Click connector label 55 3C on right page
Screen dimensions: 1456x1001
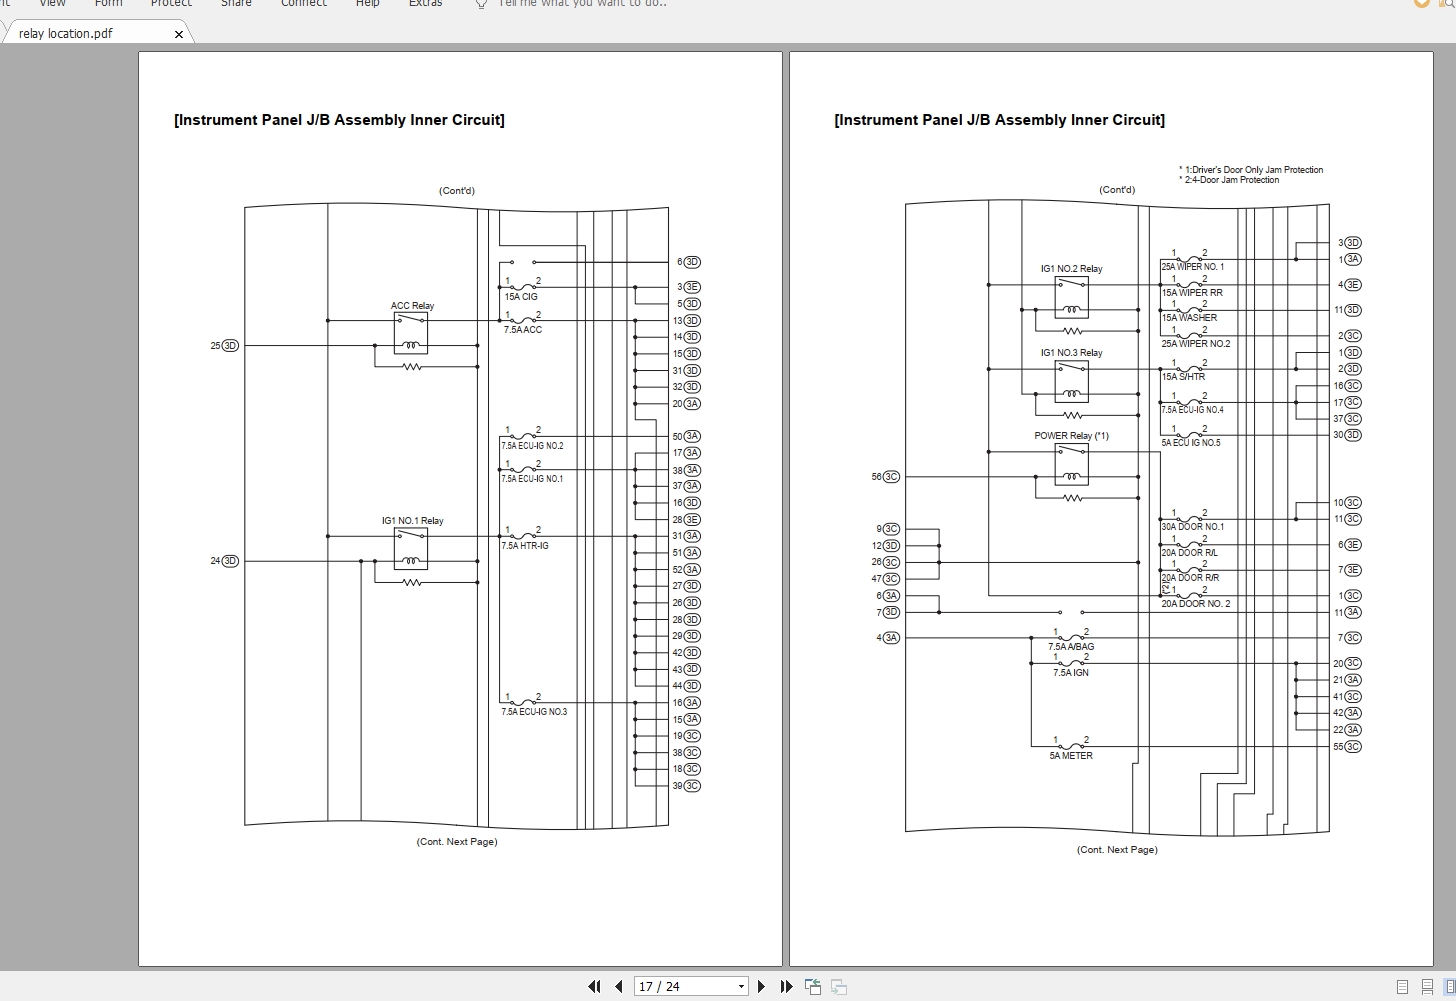[1347, 747]
